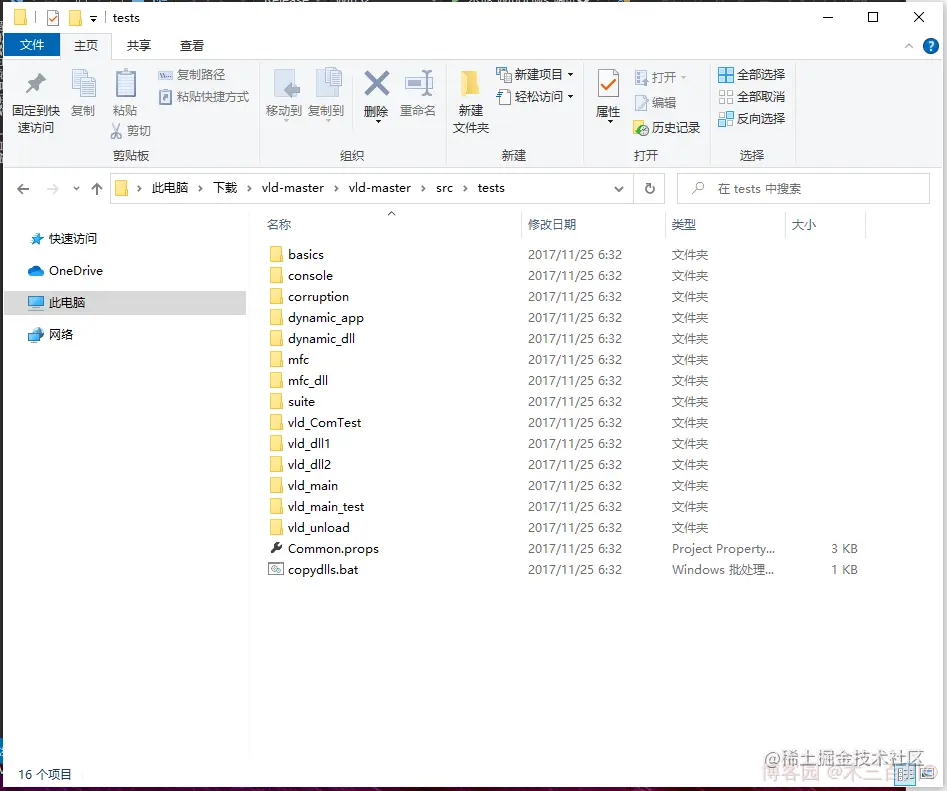Sort by 修改日期 date column

click(552, 225)
